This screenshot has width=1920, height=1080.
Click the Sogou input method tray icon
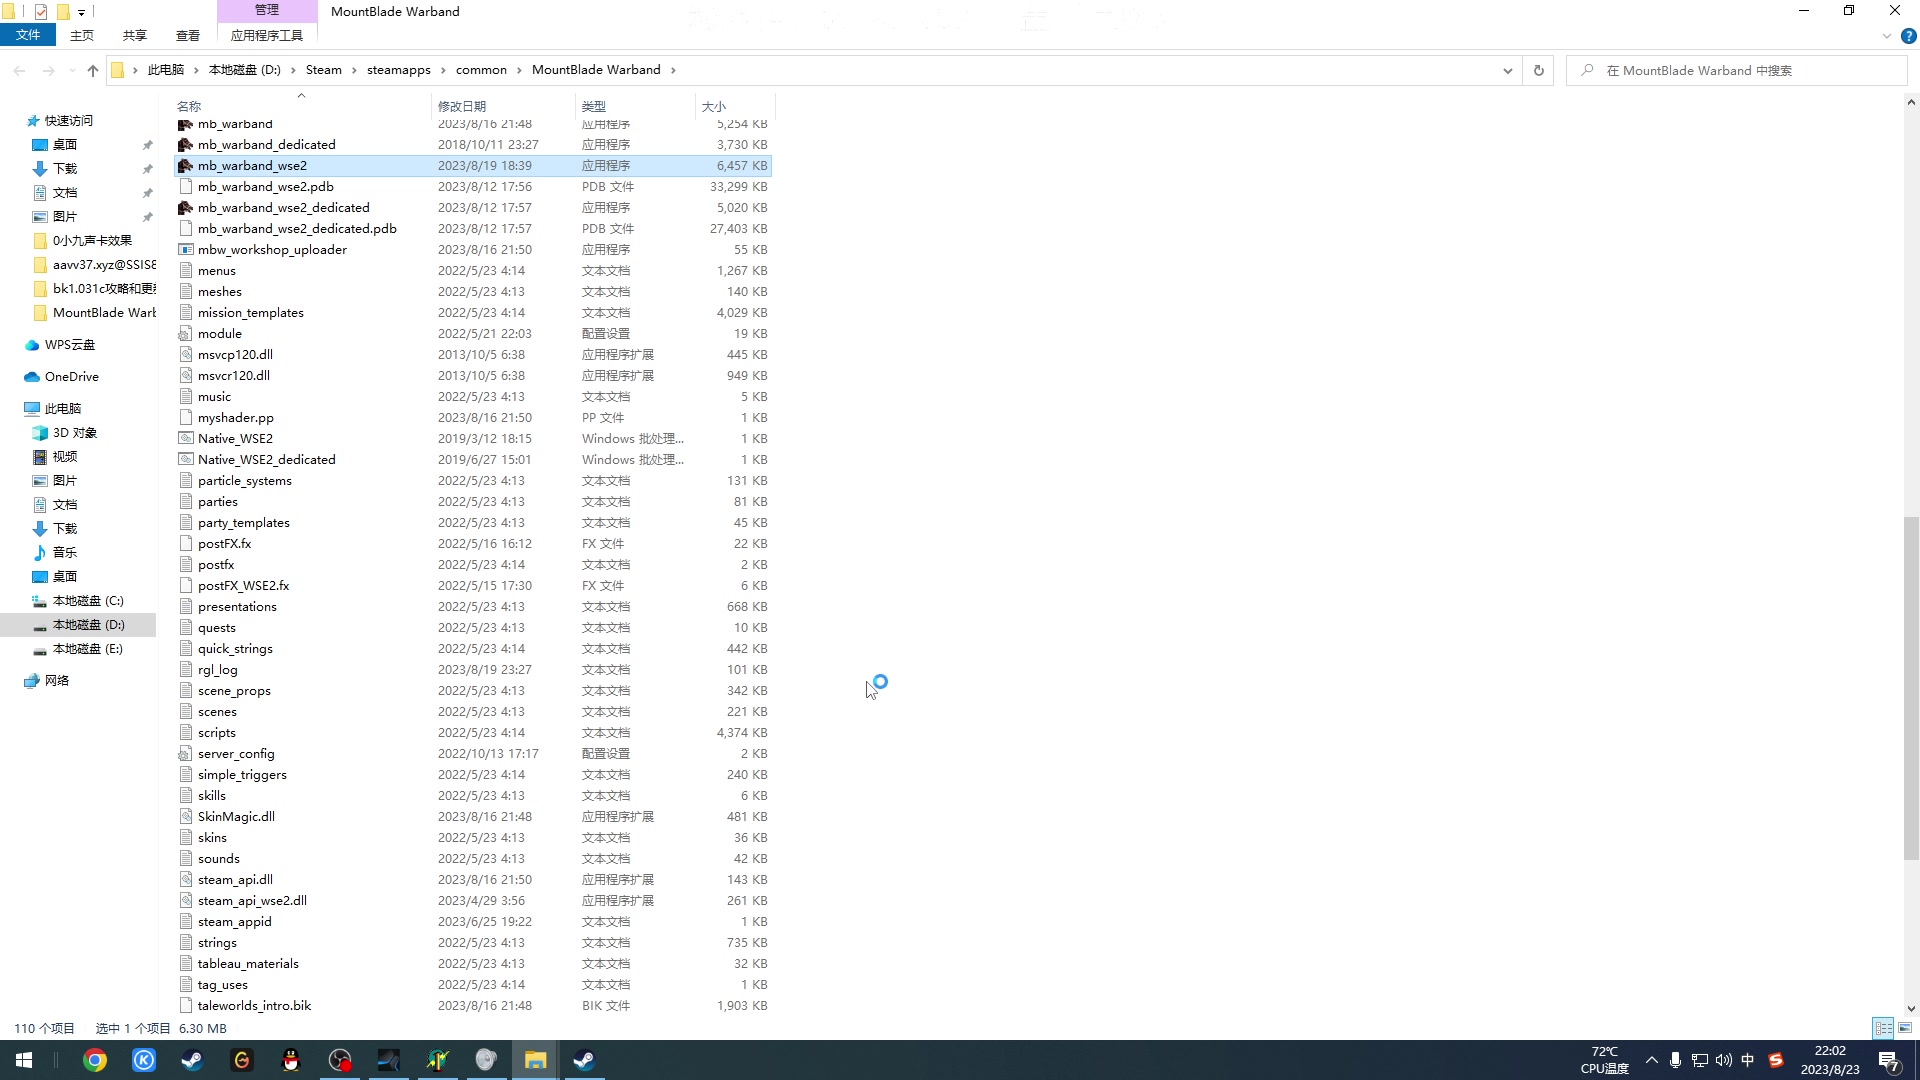click(1776, 1061)
